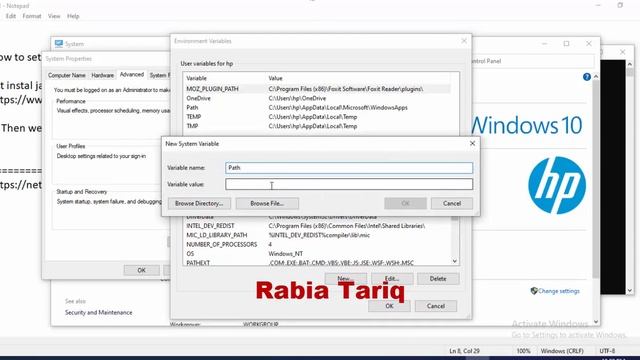The height and width of the screenshot is (360, 640).
Task: Click Browse File button
Action: [267, 203]
